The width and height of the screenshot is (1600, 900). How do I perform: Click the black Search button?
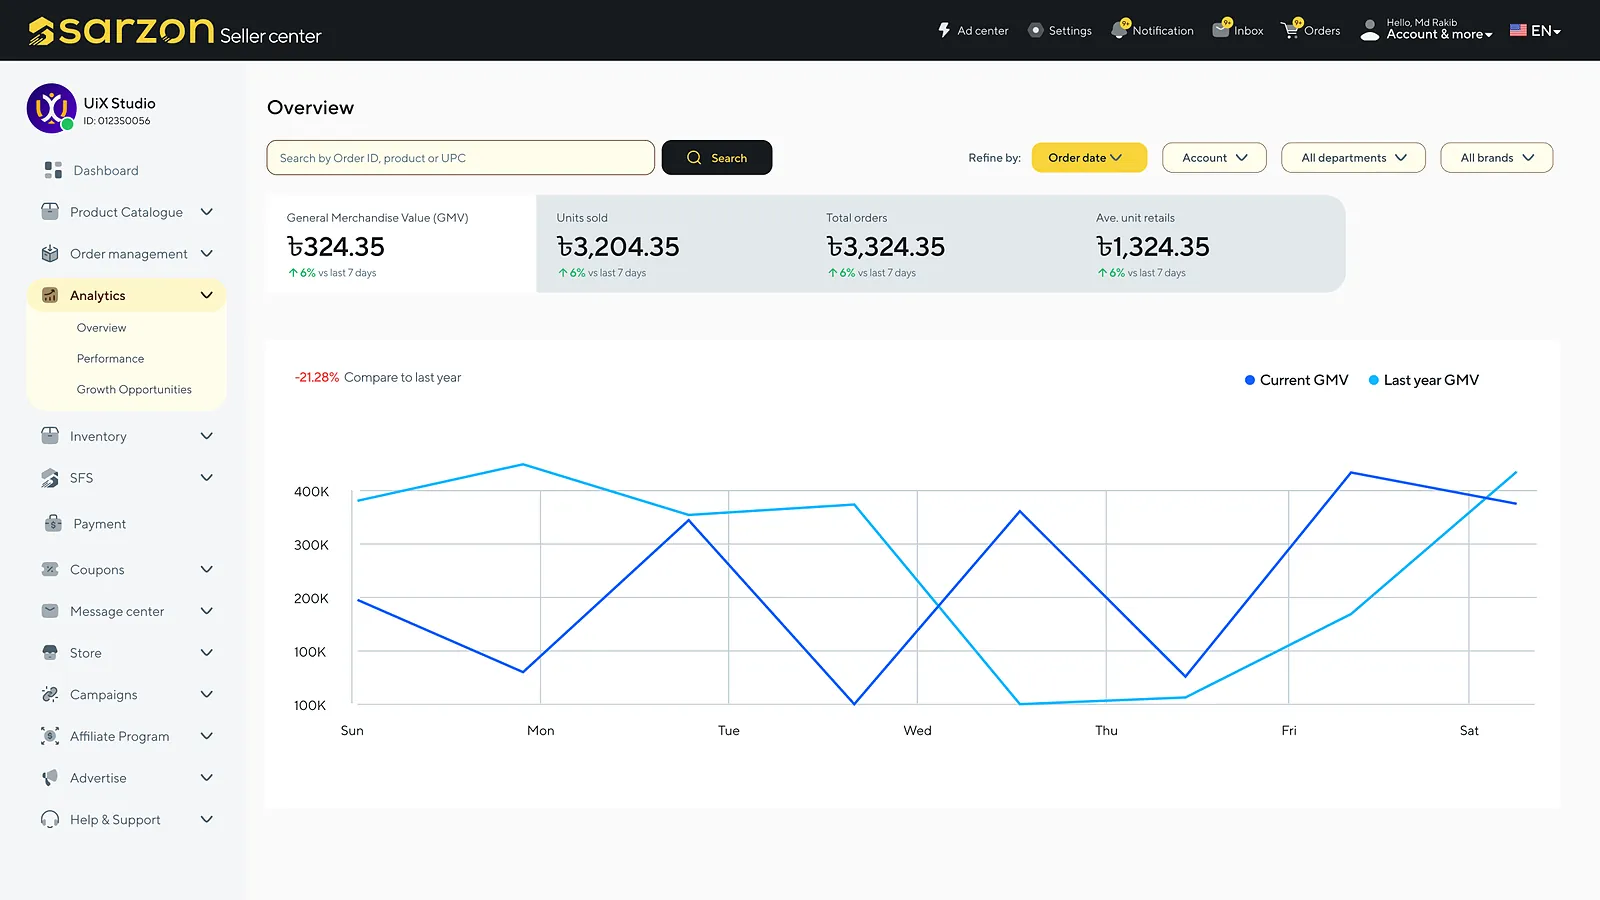(717, 158)
